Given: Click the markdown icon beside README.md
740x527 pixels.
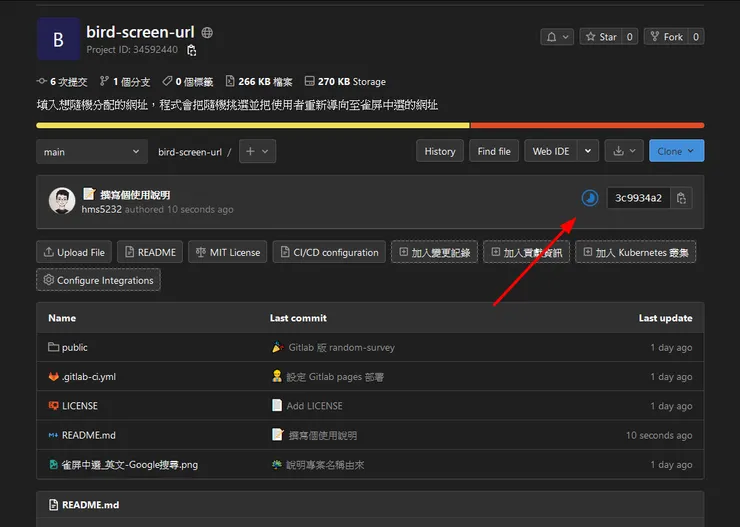Looking at the screenshot, I should (x=53, y=435).
